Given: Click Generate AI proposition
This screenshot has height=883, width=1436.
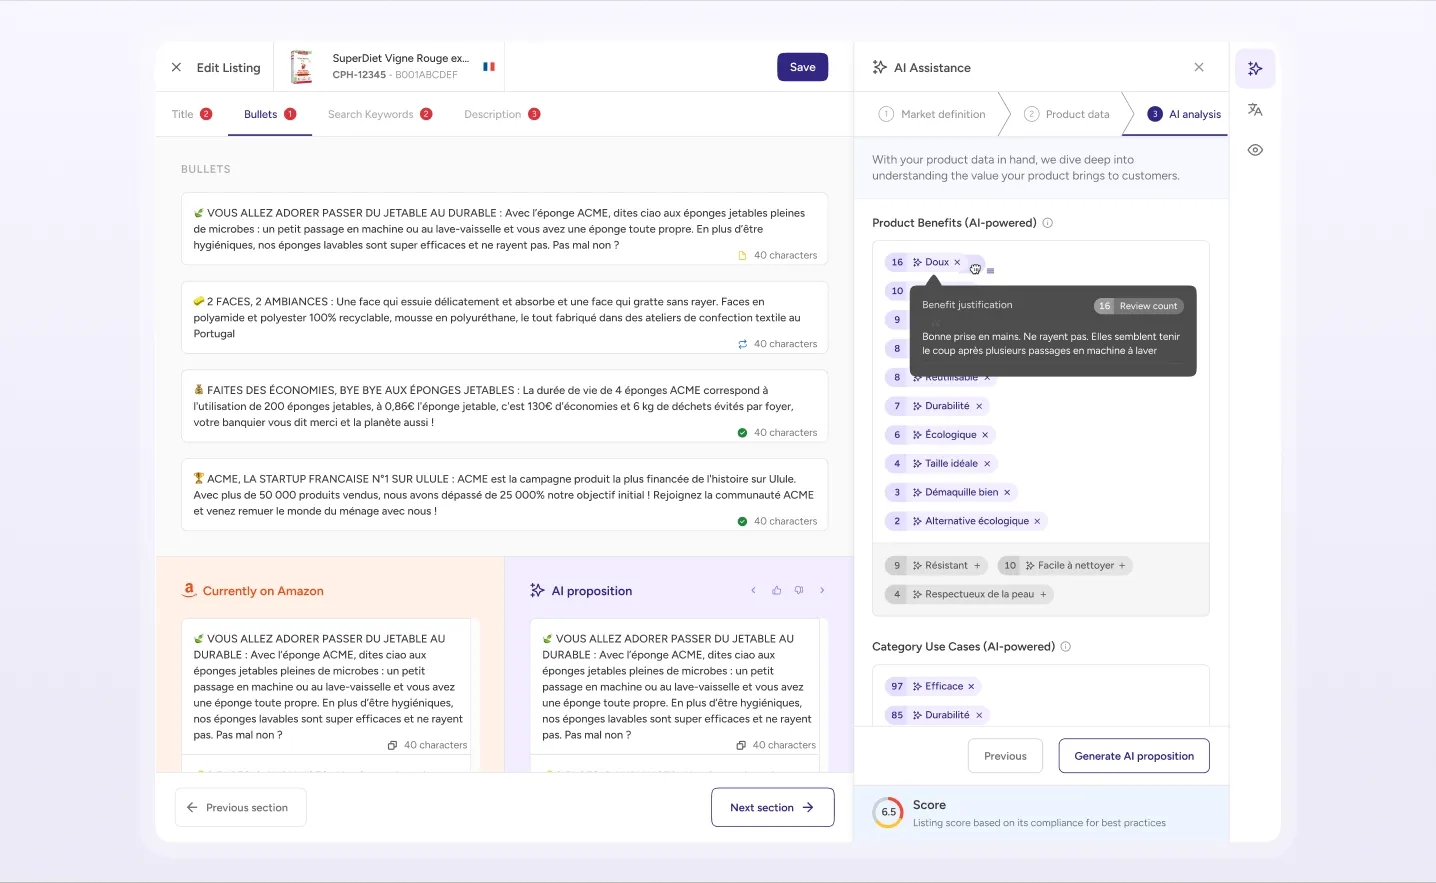Looking at the screenshot, I should tap(1134, 756).
